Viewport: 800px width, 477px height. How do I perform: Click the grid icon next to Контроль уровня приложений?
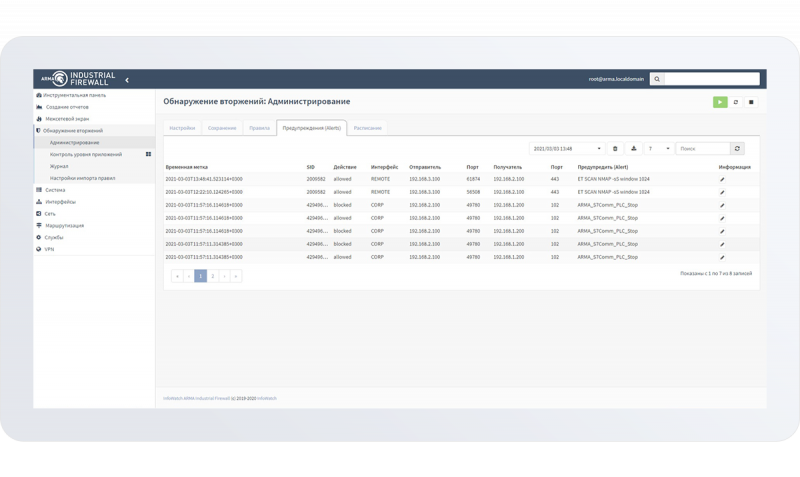[x=148, y=154]
